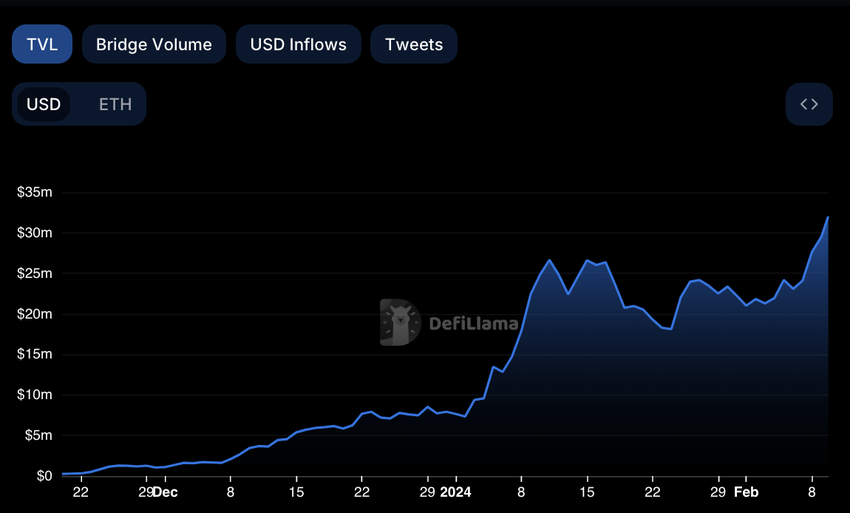
Task: Switch to the Bridge Volume tab
Action: coord(154,44)
